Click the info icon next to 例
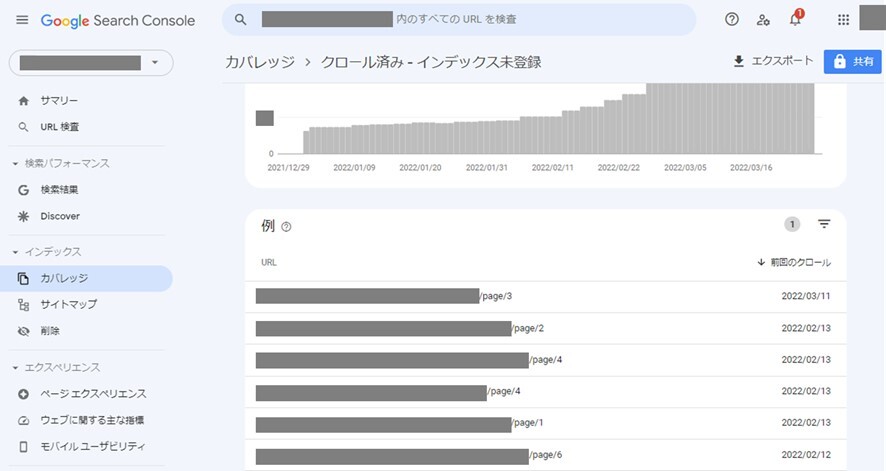Image resolution: width=886 pixels, height=471 pixels. 287,227
